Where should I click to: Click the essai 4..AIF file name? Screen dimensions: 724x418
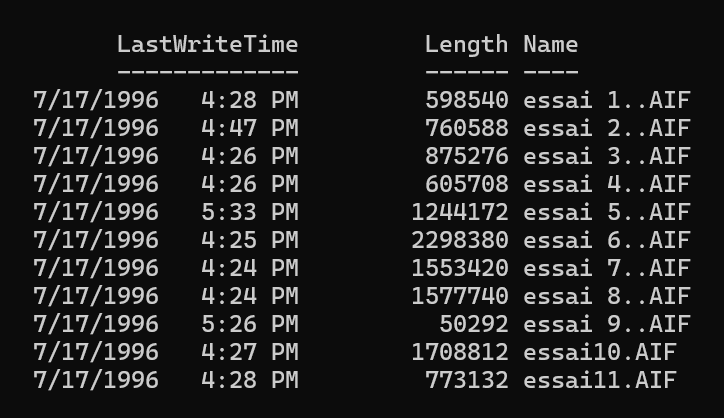tap(606, 184)
